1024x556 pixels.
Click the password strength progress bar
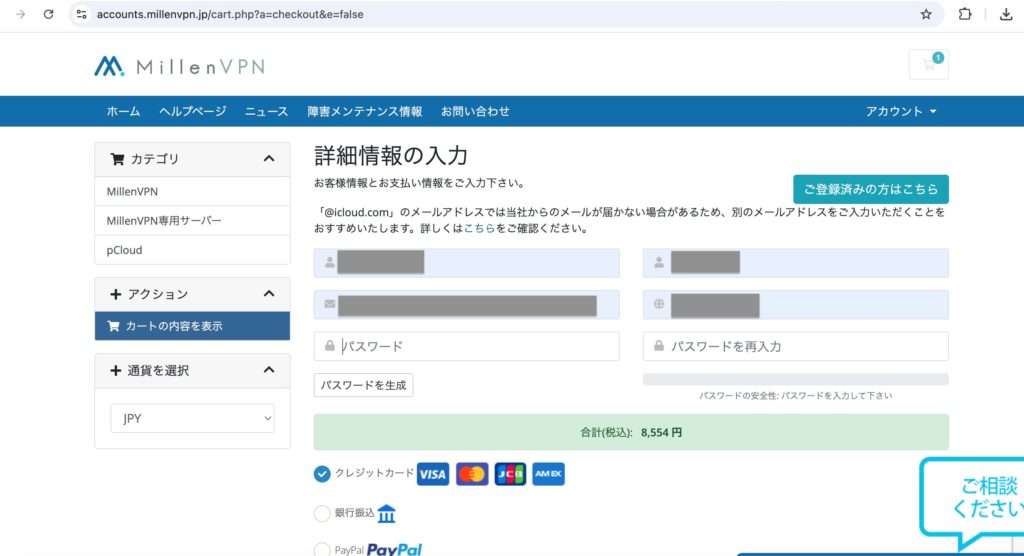[795, 380]
